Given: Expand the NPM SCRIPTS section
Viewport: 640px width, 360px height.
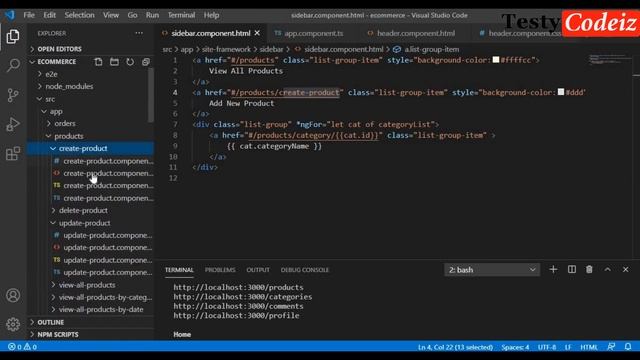Looking at the screenshot, I should 58,334.
